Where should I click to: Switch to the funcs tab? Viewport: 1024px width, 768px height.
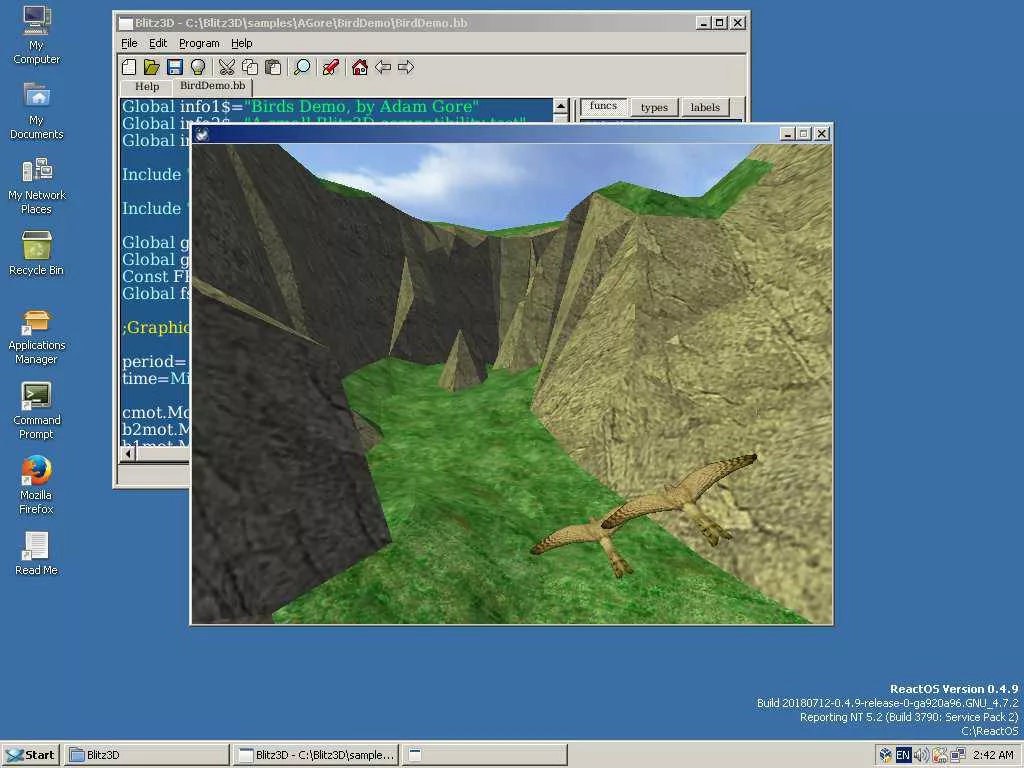click(x=603, y=106)
